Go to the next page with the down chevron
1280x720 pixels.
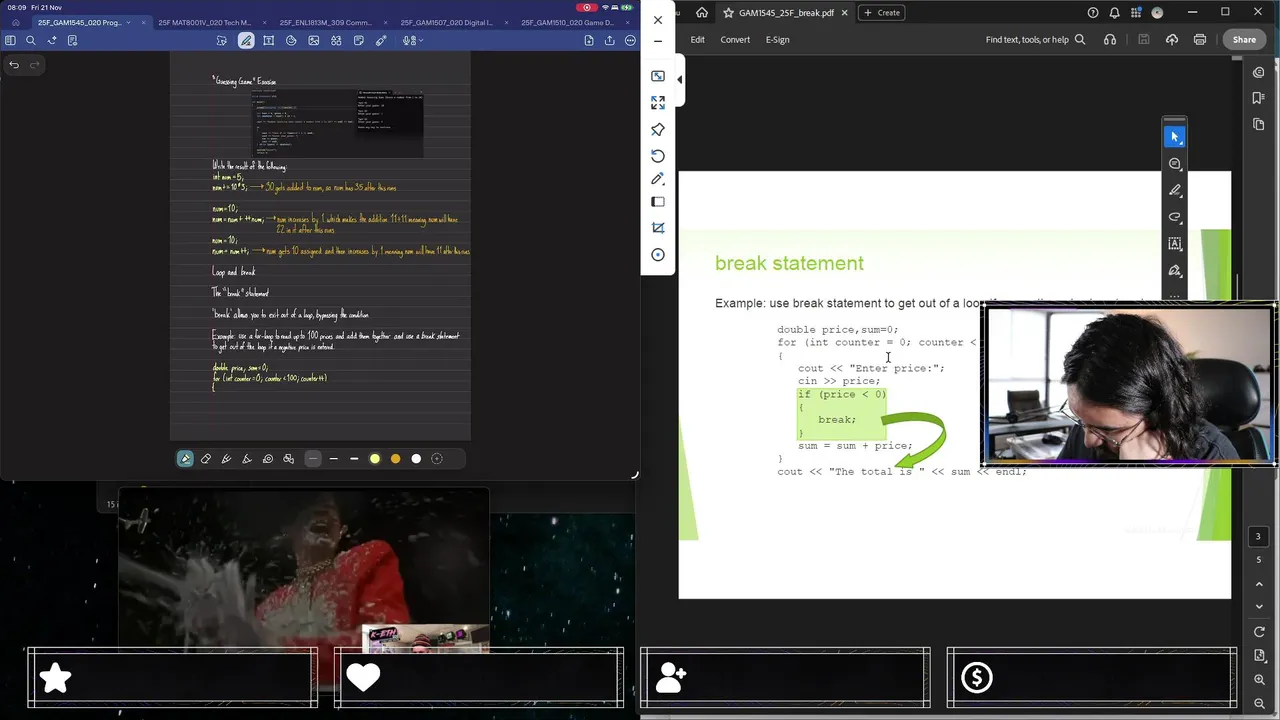click(1259, 606)
